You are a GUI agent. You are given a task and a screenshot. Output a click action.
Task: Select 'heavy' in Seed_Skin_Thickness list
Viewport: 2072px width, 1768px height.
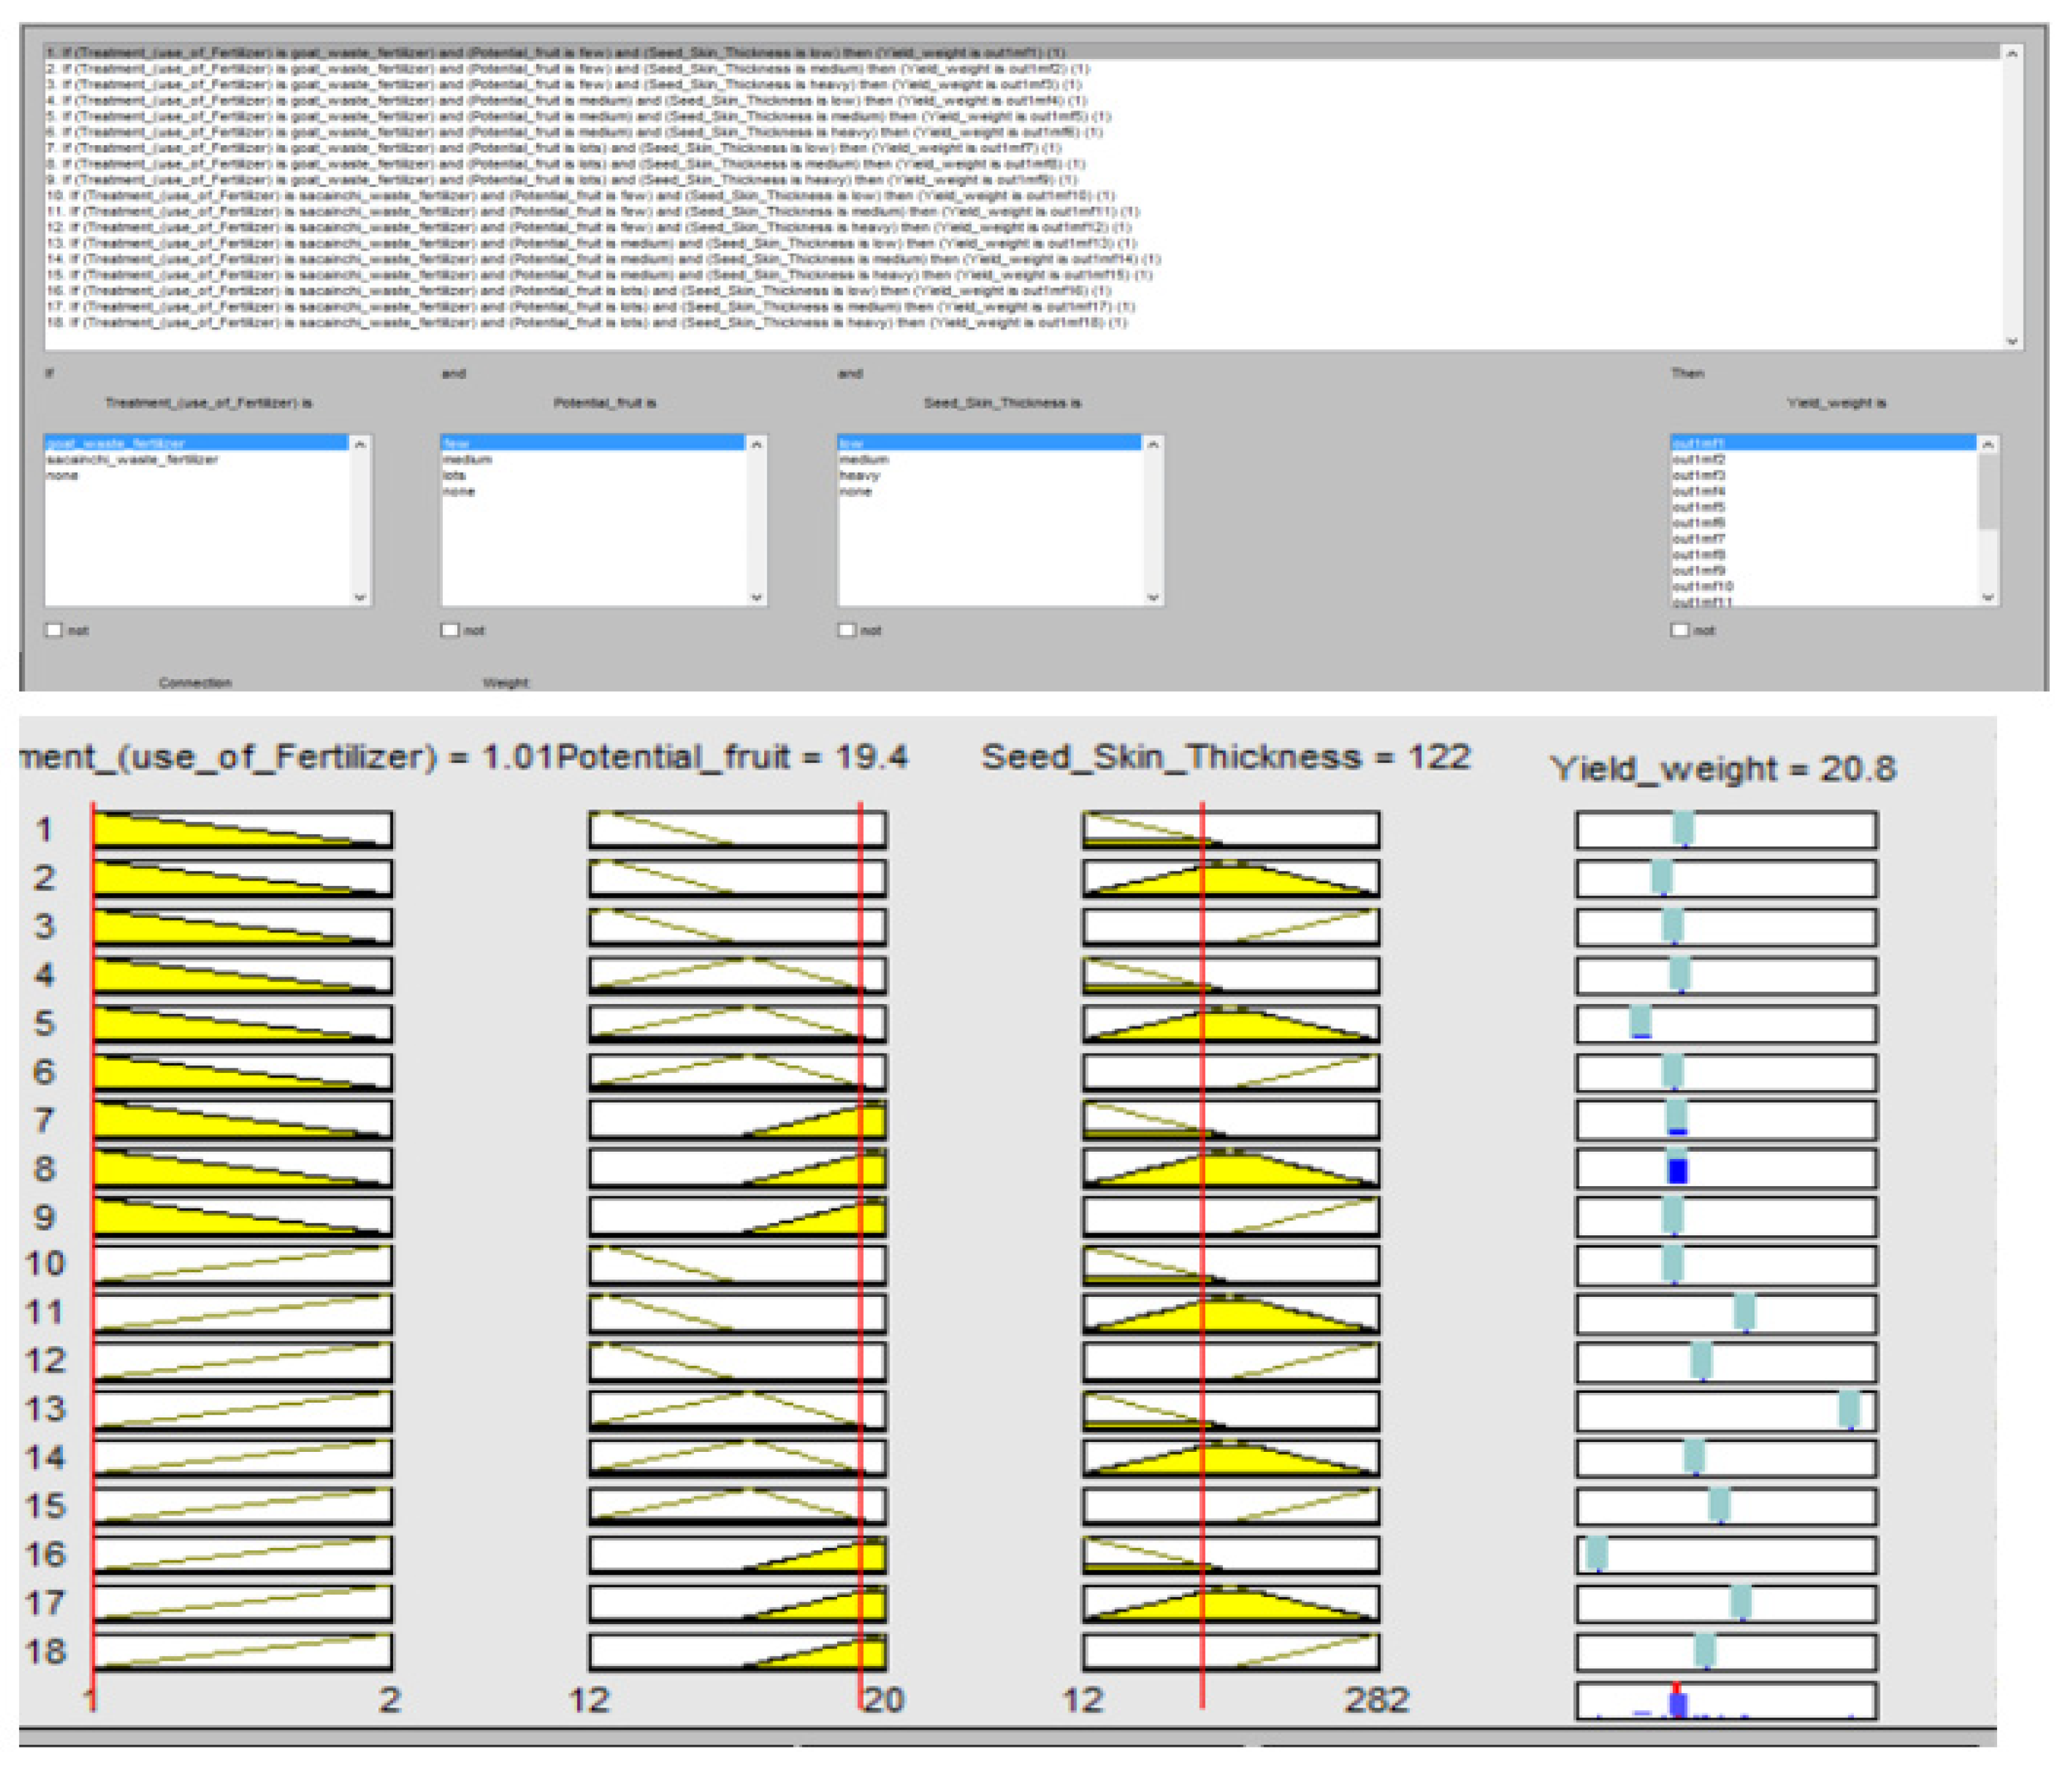(x=860, y=476)
